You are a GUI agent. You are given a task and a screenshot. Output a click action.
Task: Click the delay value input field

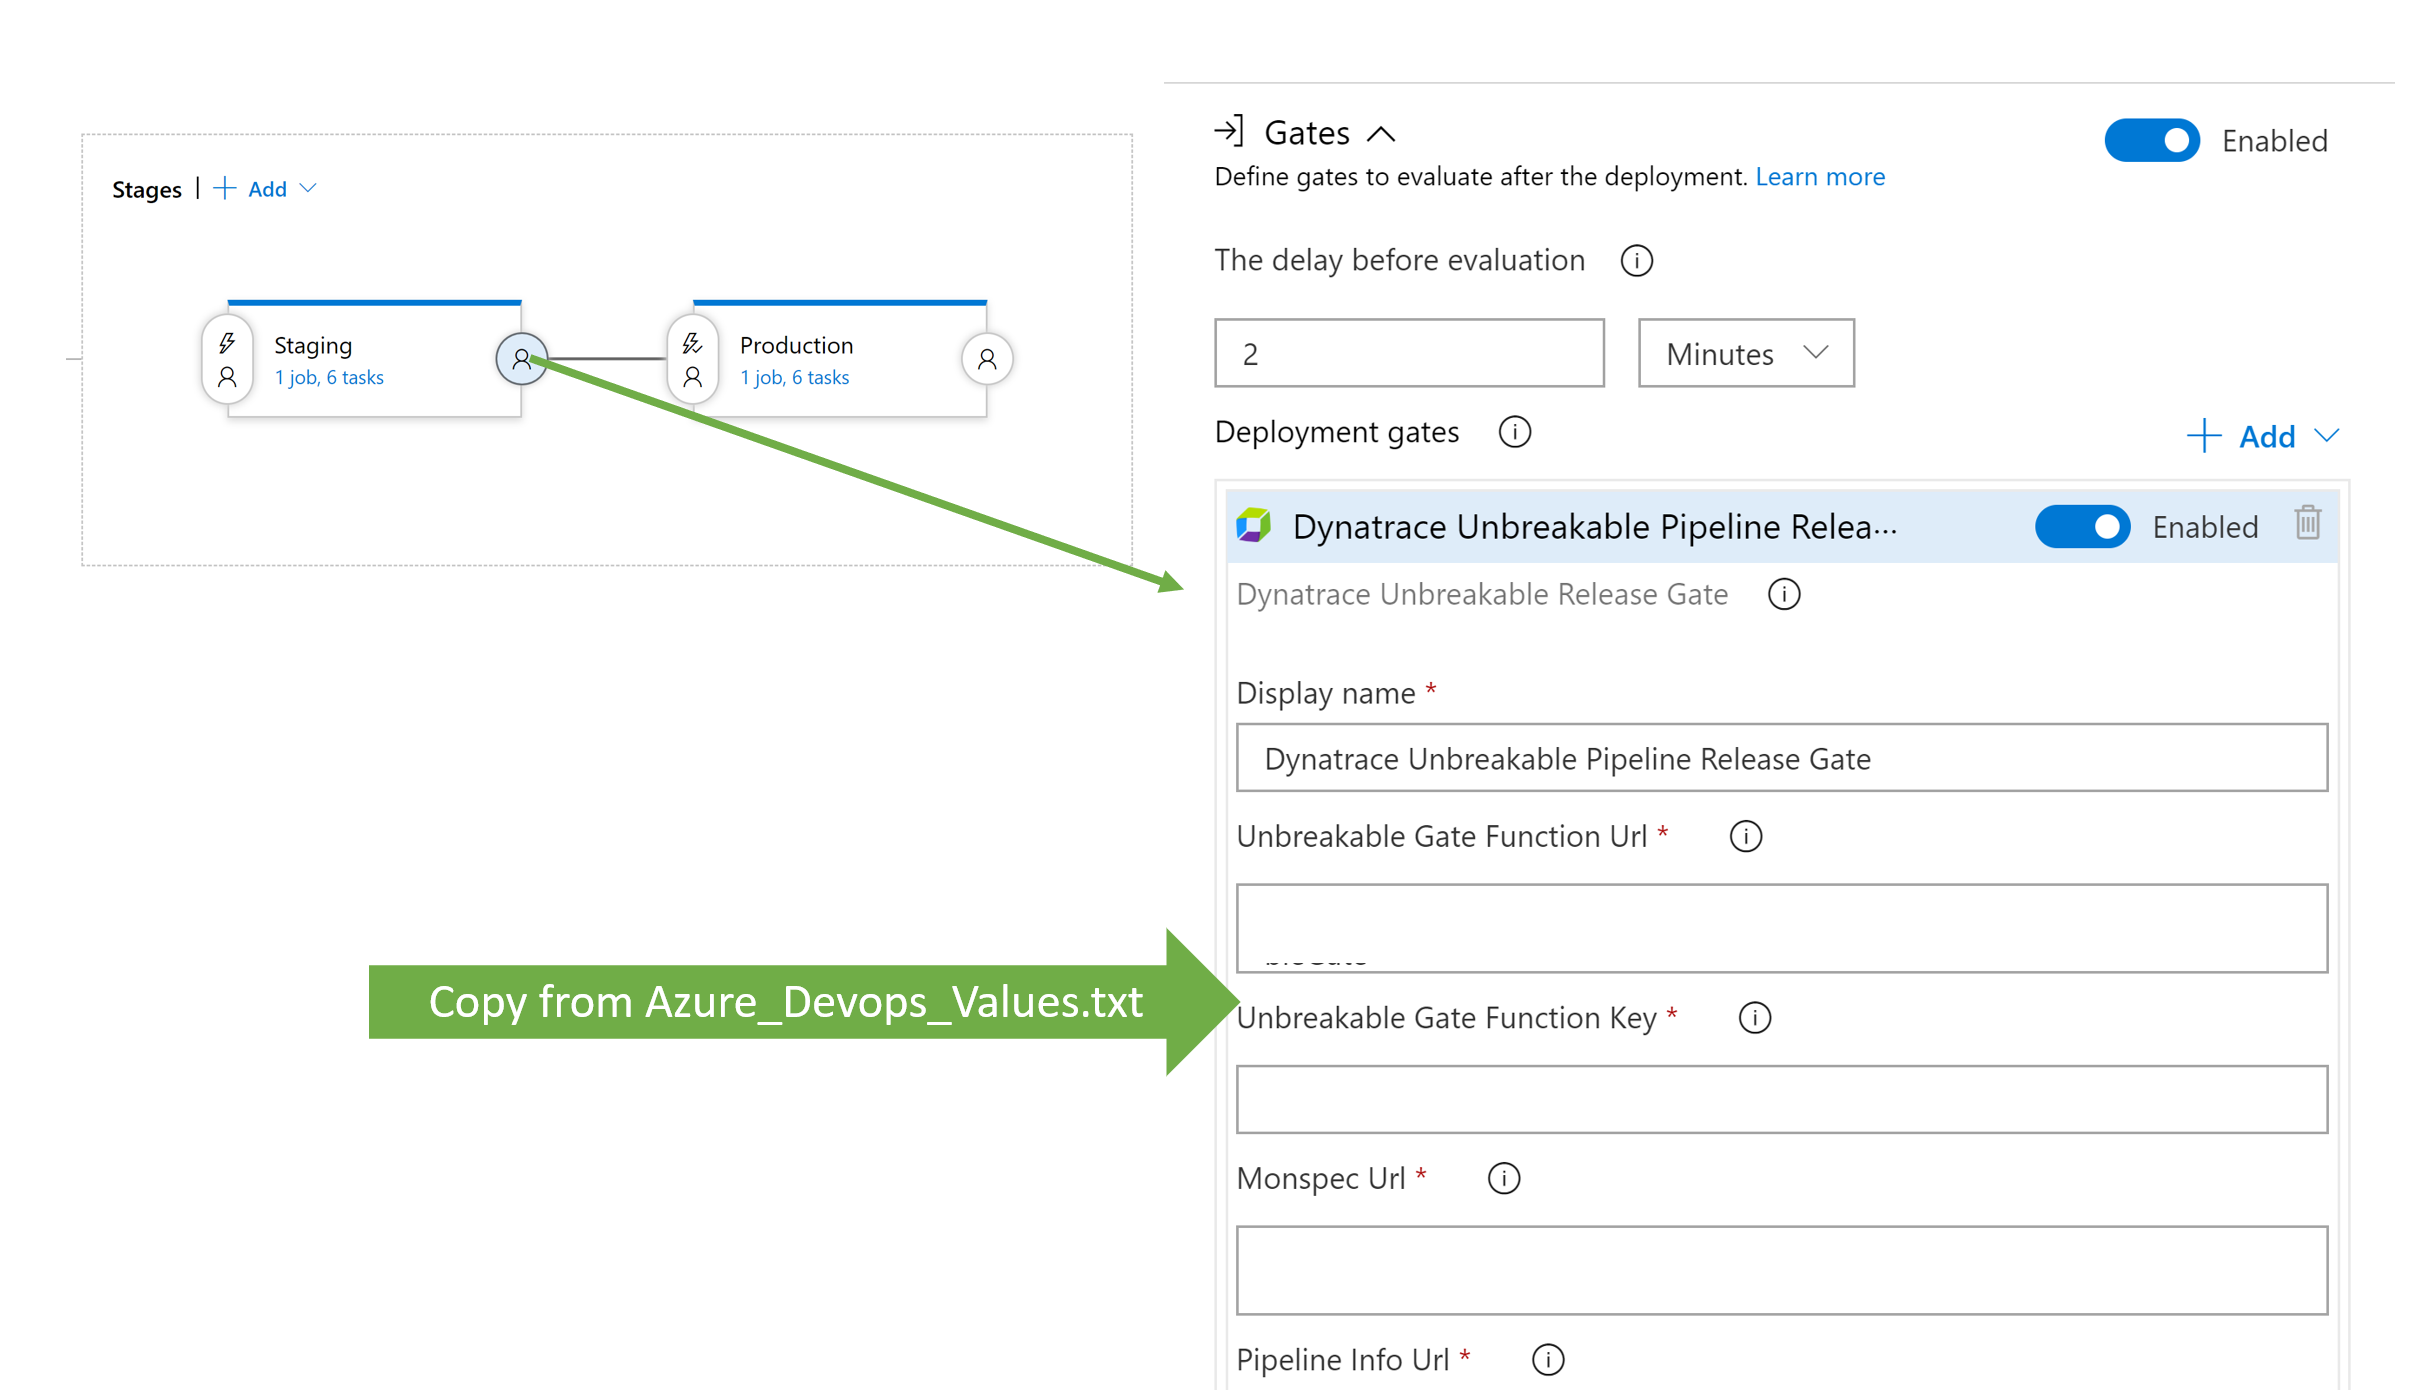point(1408,354)
